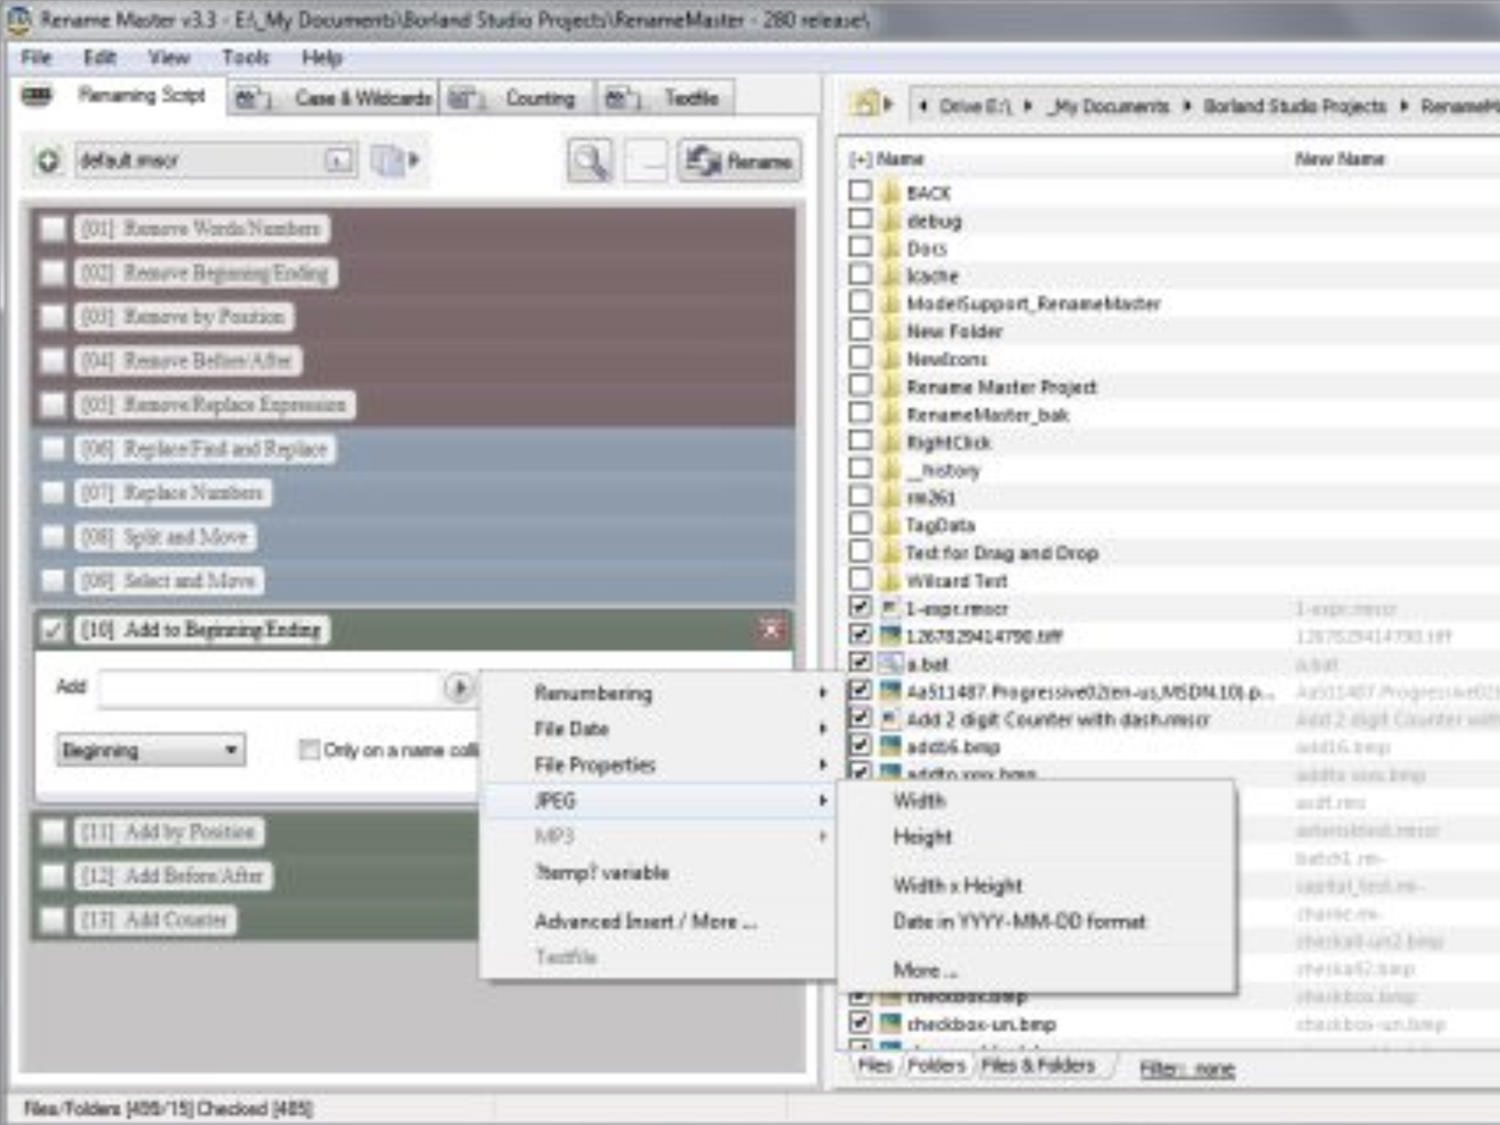Switch to the Textfile tab
This screenshot has height=1125, width=1500.
tap(666, 98)
